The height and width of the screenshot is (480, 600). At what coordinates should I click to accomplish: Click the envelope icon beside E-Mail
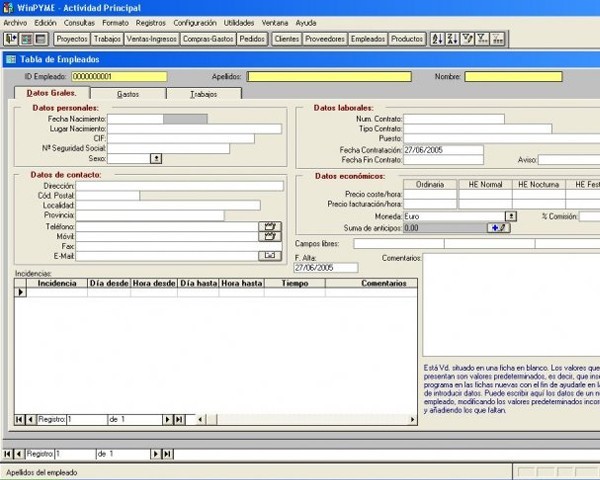coord(270,256)
